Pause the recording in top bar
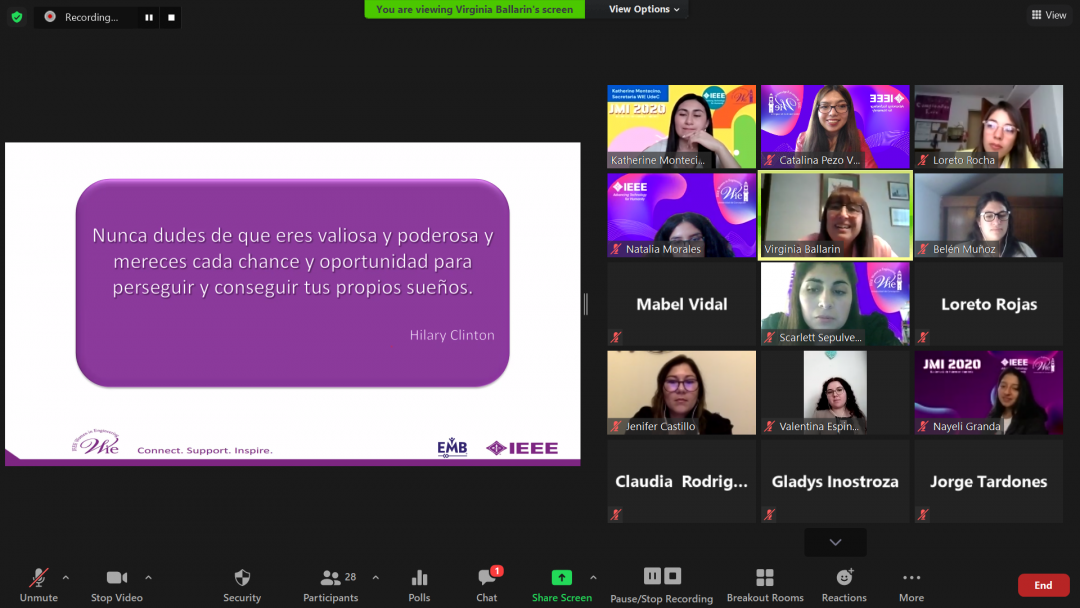This screenshot has width=1080, height=608. [149, 17]
